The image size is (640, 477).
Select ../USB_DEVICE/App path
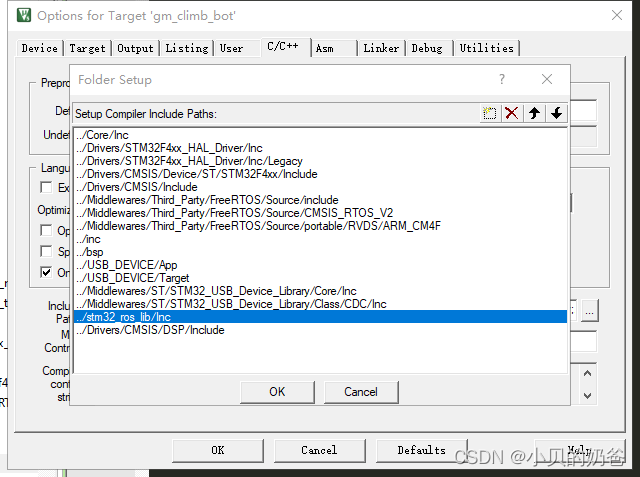pos(320,265)
